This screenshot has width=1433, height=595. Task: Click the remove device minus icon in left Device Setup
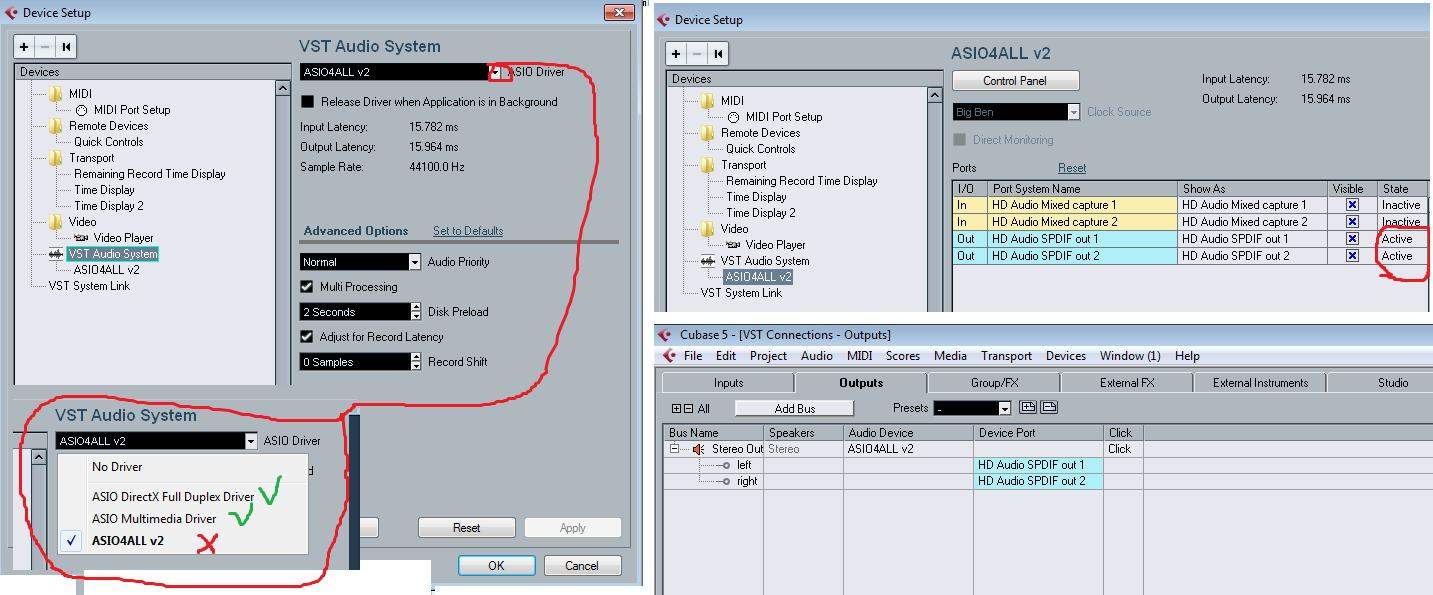(45, 46)
